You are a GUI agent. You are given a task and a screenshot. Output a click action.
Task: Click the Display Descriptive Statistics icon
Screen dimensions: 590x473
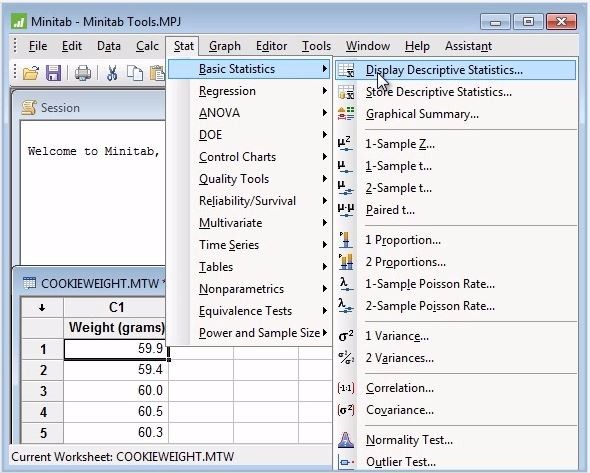tap(346, 70)
